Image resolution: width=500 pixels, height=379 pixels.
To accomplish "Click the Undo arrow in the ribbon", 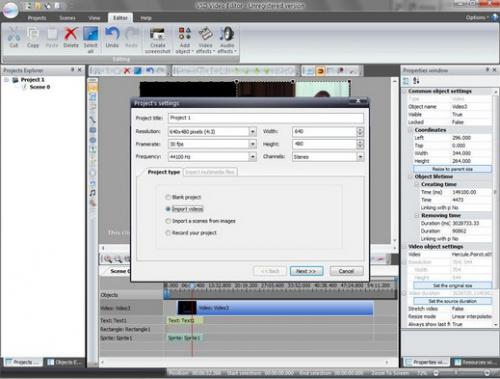I will coord(112,37).
